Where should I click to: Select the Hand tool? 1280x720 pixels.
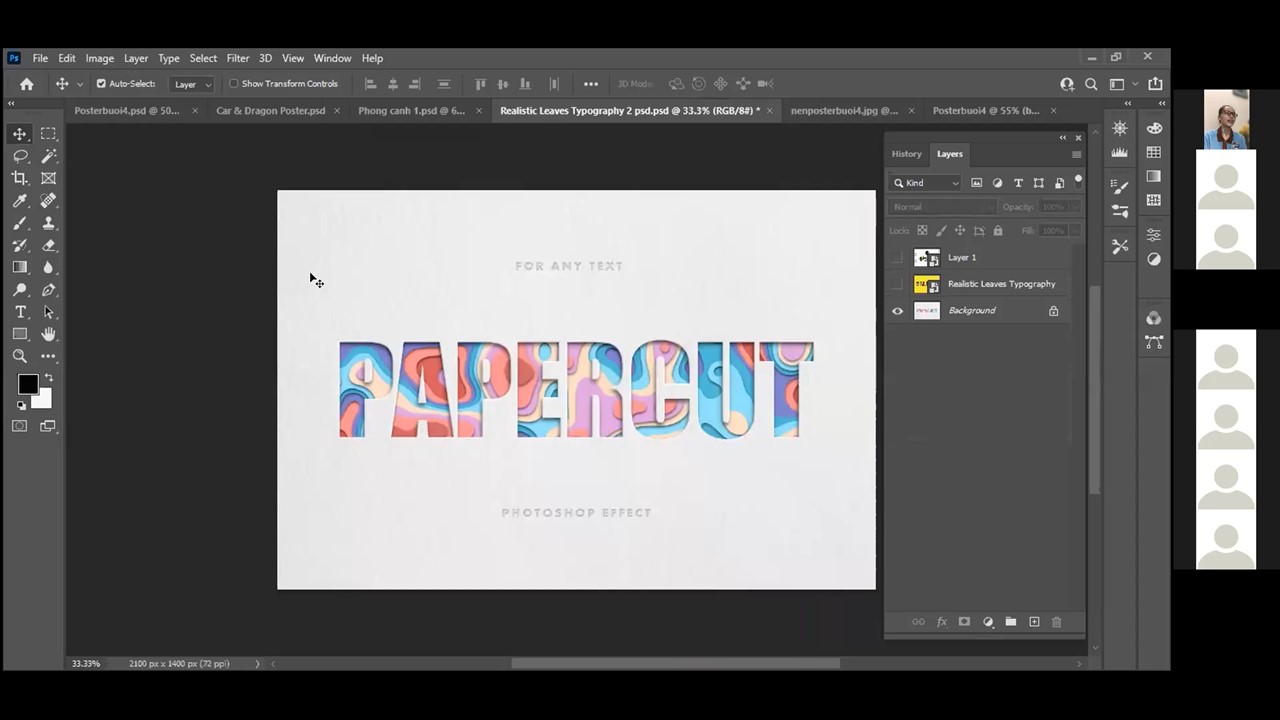point(48,334)
